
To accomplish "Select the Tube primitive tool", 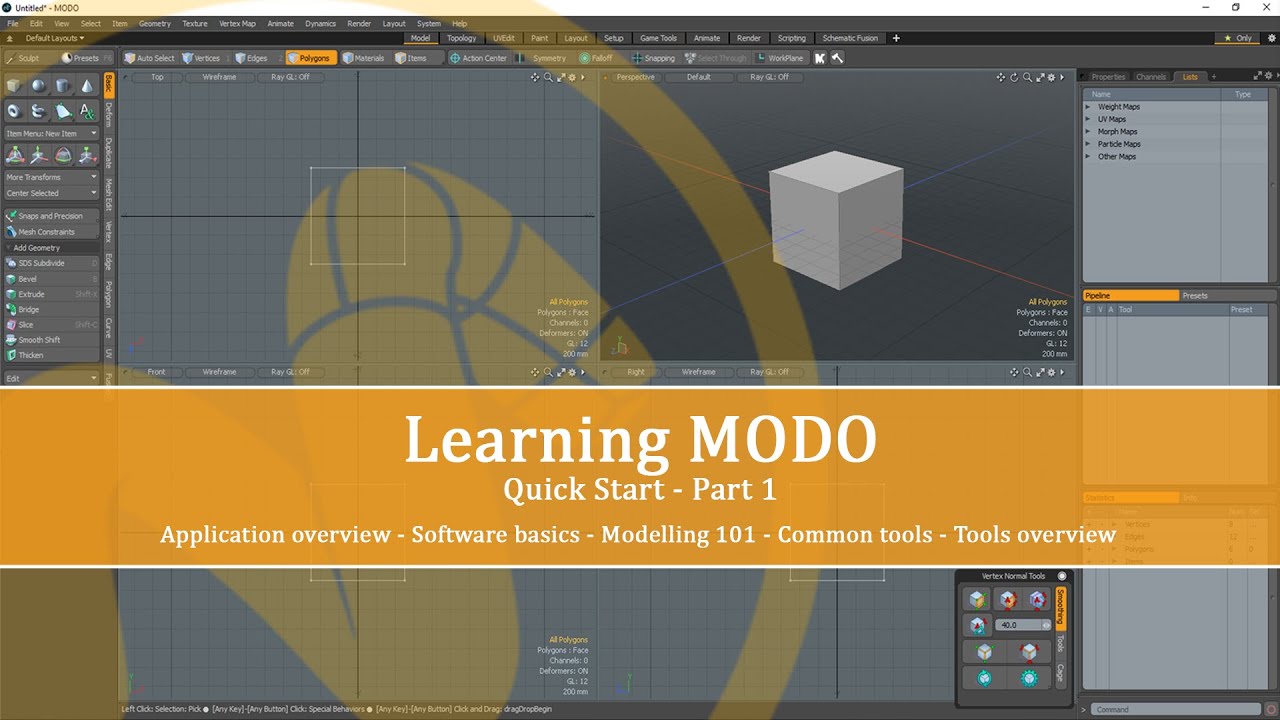I will [38, 111].
